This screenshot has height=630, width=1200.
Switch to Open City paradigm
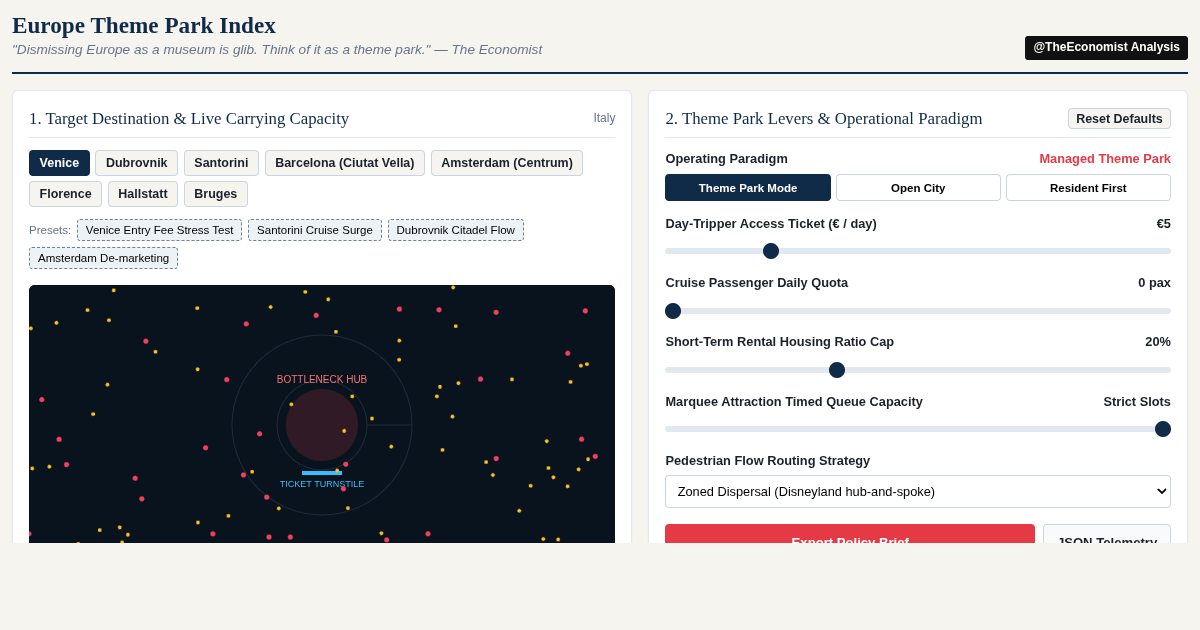(918, 188)
